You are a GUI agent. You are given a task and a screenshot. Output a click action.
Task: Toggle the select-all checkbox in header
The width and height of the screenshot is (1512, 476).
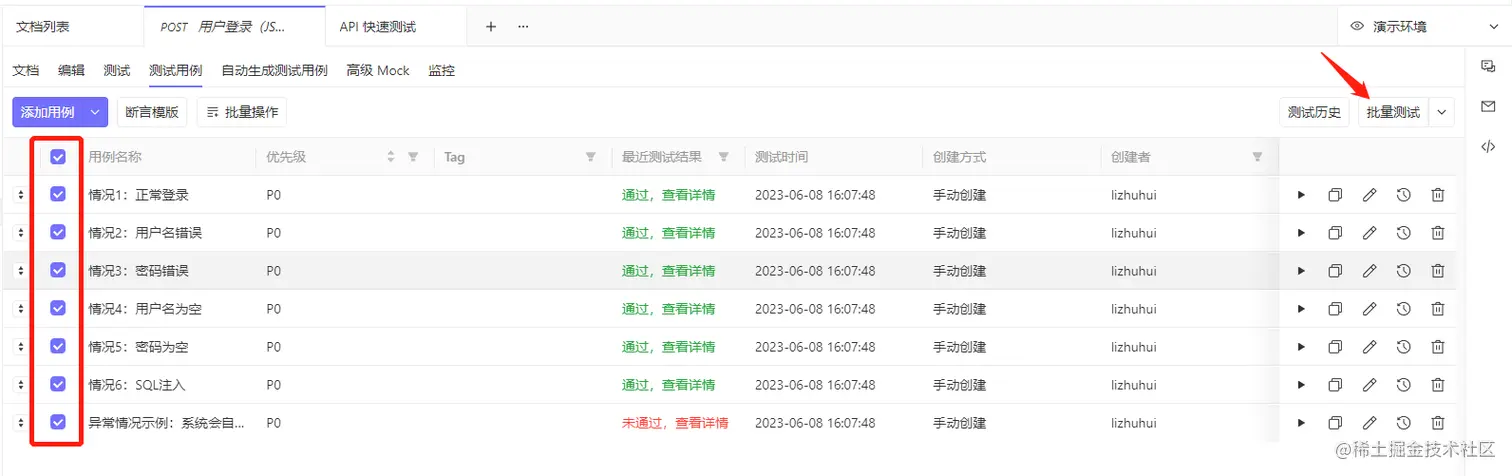[x=58, y=157]
